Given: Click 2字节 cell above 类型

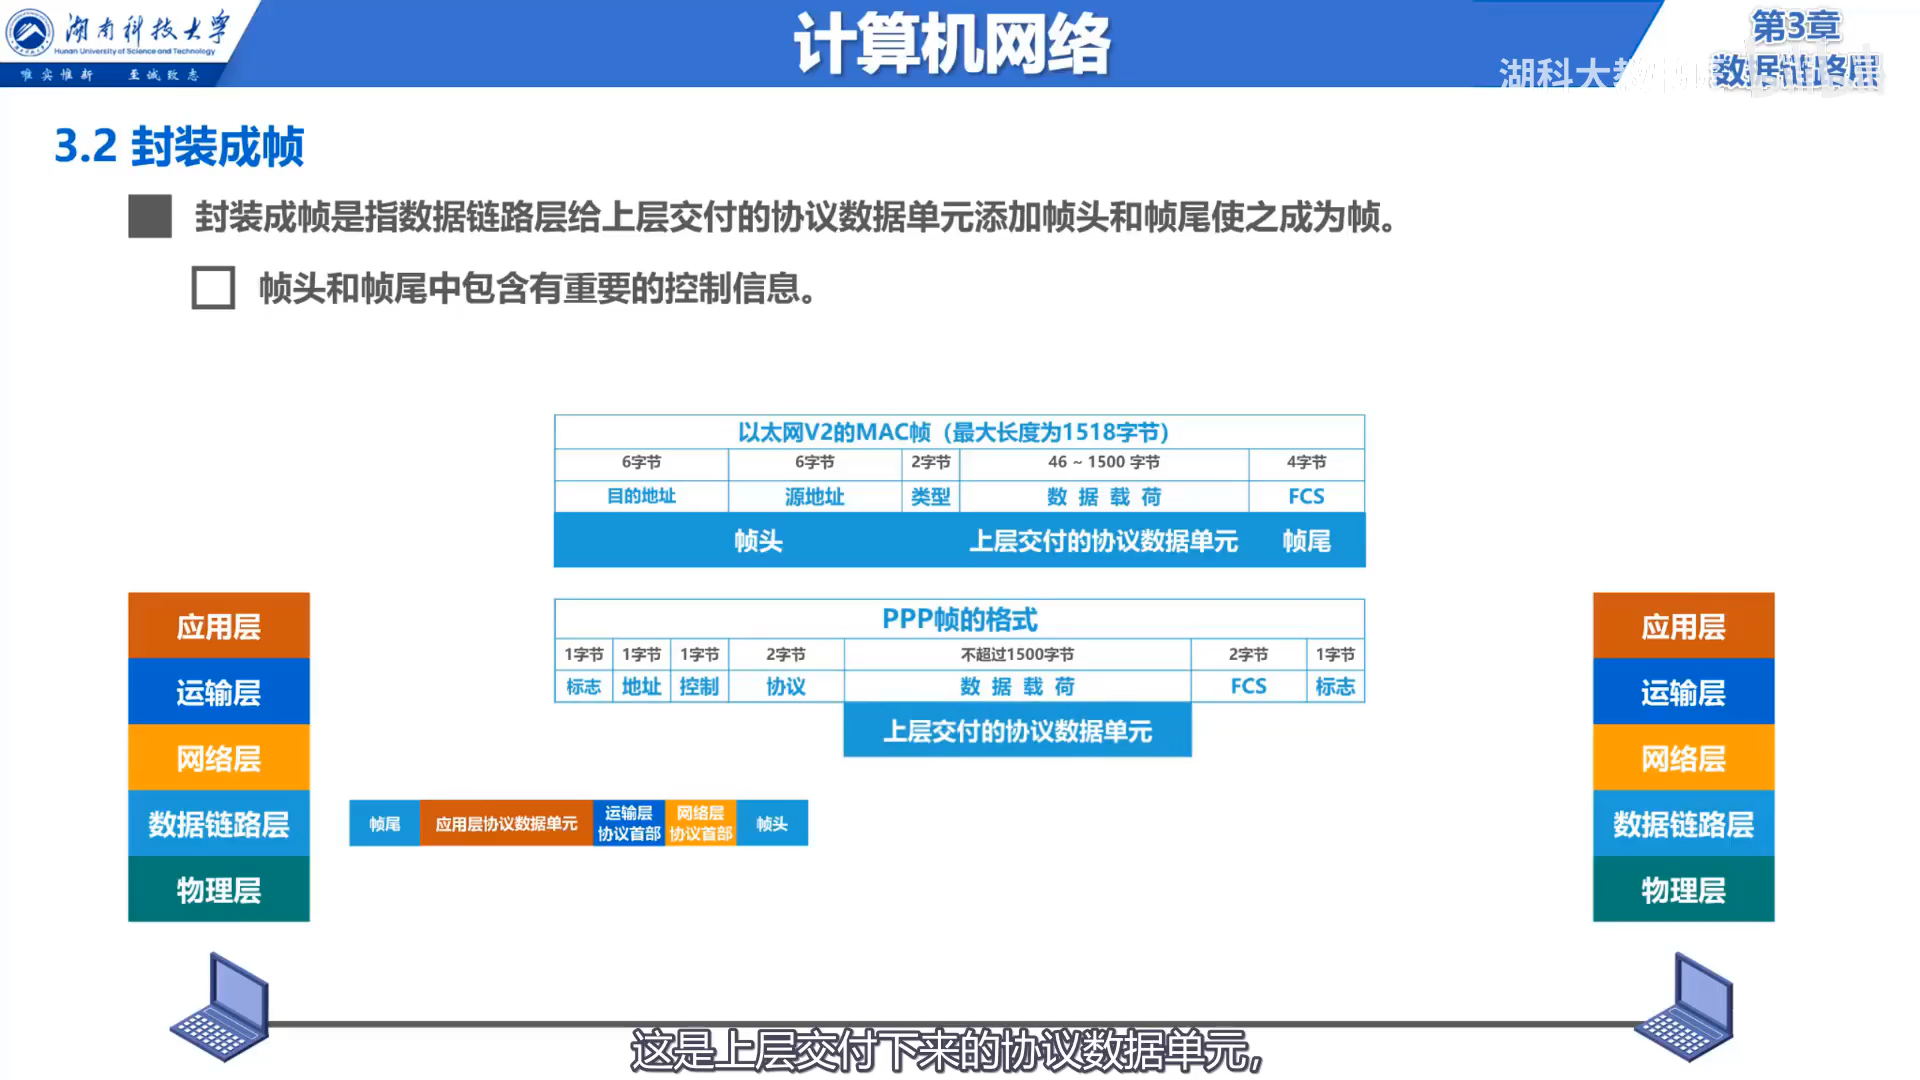Looking at the screenshot, I should [931, 462].
